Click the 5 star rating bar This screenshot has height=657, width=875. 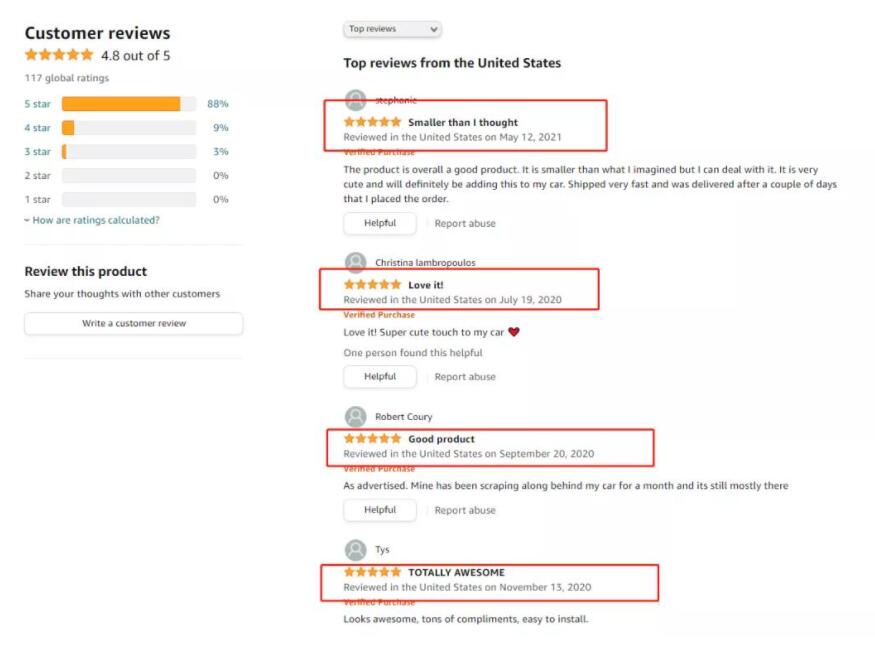pos(128,104)
